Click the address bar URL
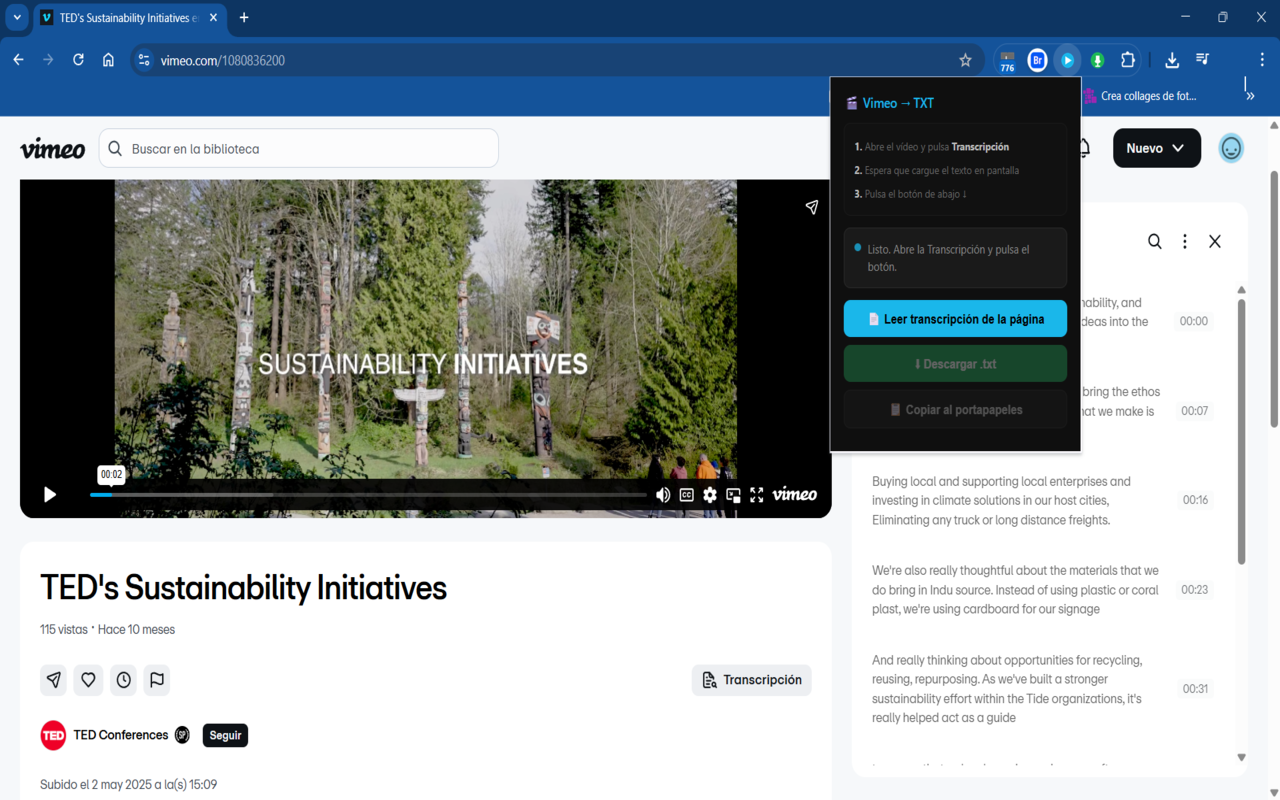Image resolution: width=1280 pixels, height=800 pixels. tap(223, 61)
